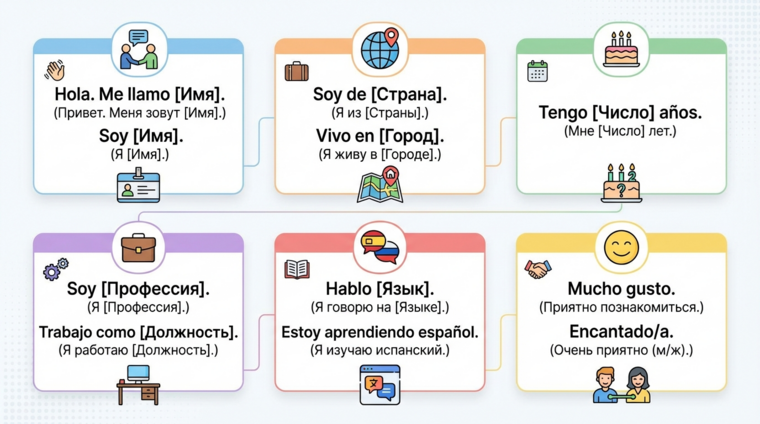The height and width of the screenshot is (424, 760).
Task: Click the speech bubbles with flags icon
Action: coord(379,246)
